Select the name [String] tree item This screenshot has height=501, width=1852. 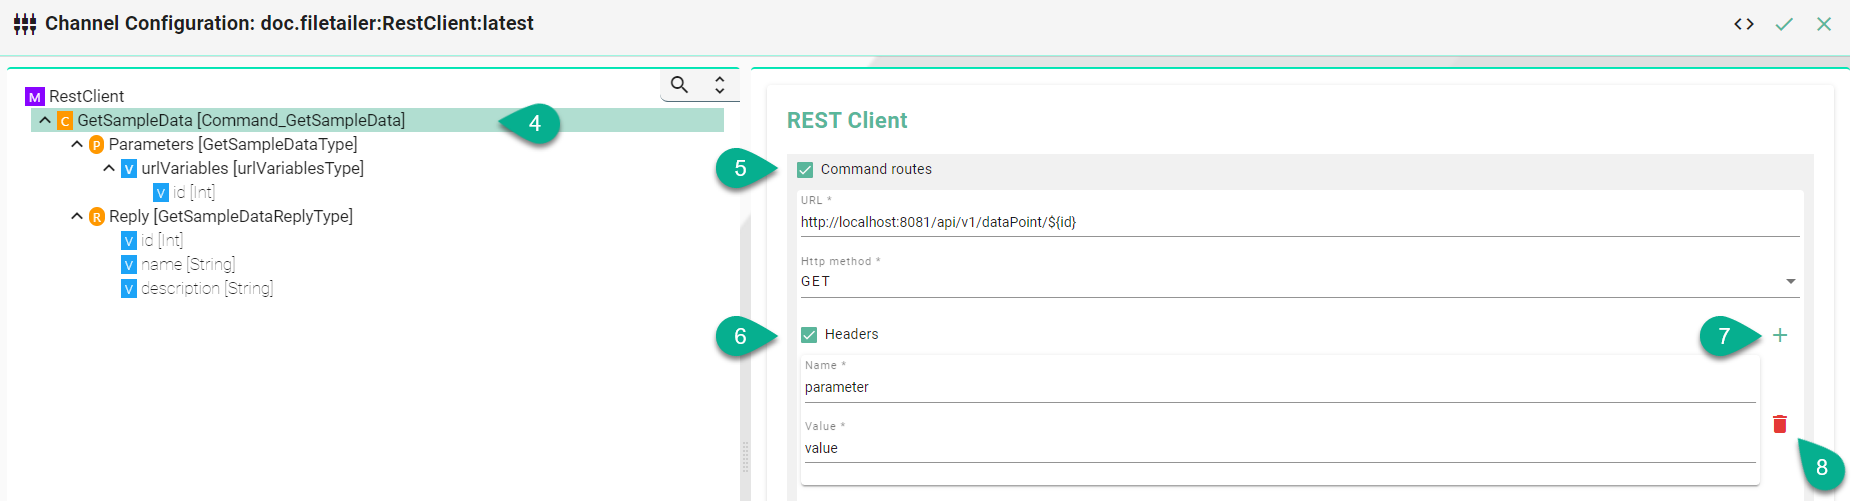[x=188, y=265]
